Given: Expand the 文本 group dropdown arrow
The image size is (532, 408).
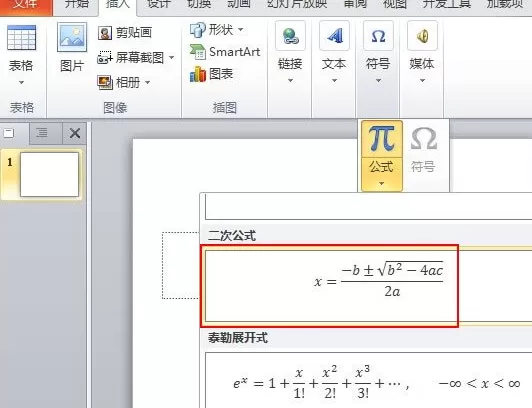Looking at the screenshot, I should click(335, 81).
